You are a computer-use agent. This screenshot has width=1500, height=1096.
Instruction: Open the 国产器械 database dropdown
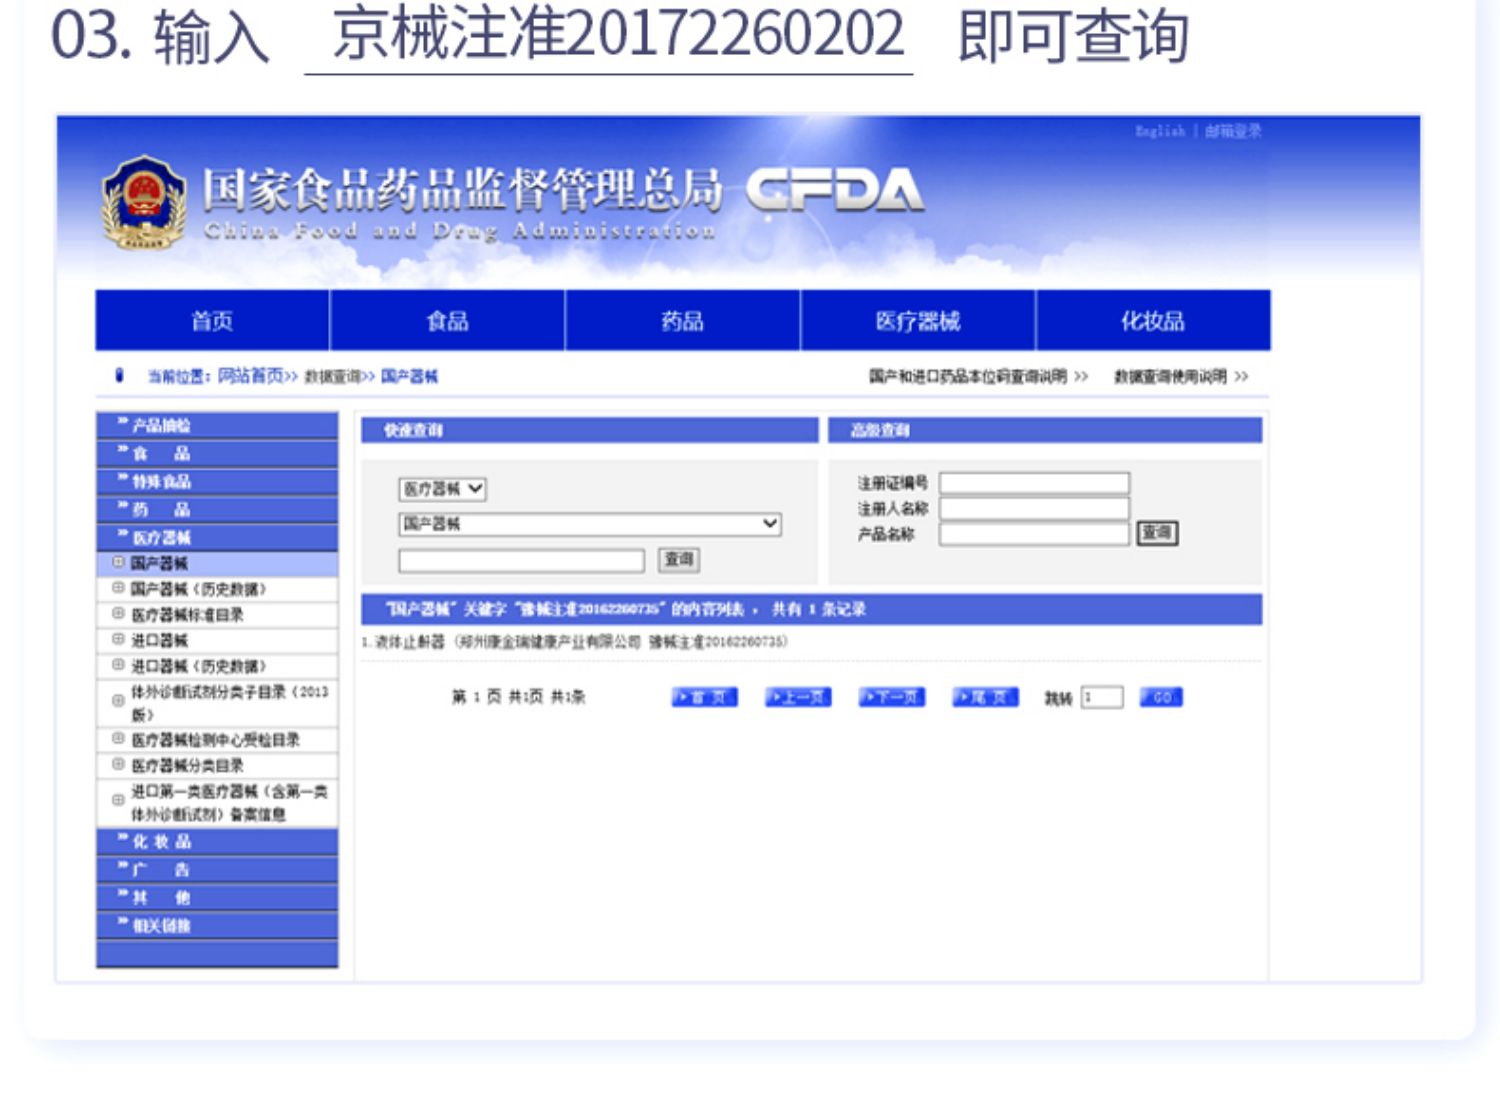590,524
